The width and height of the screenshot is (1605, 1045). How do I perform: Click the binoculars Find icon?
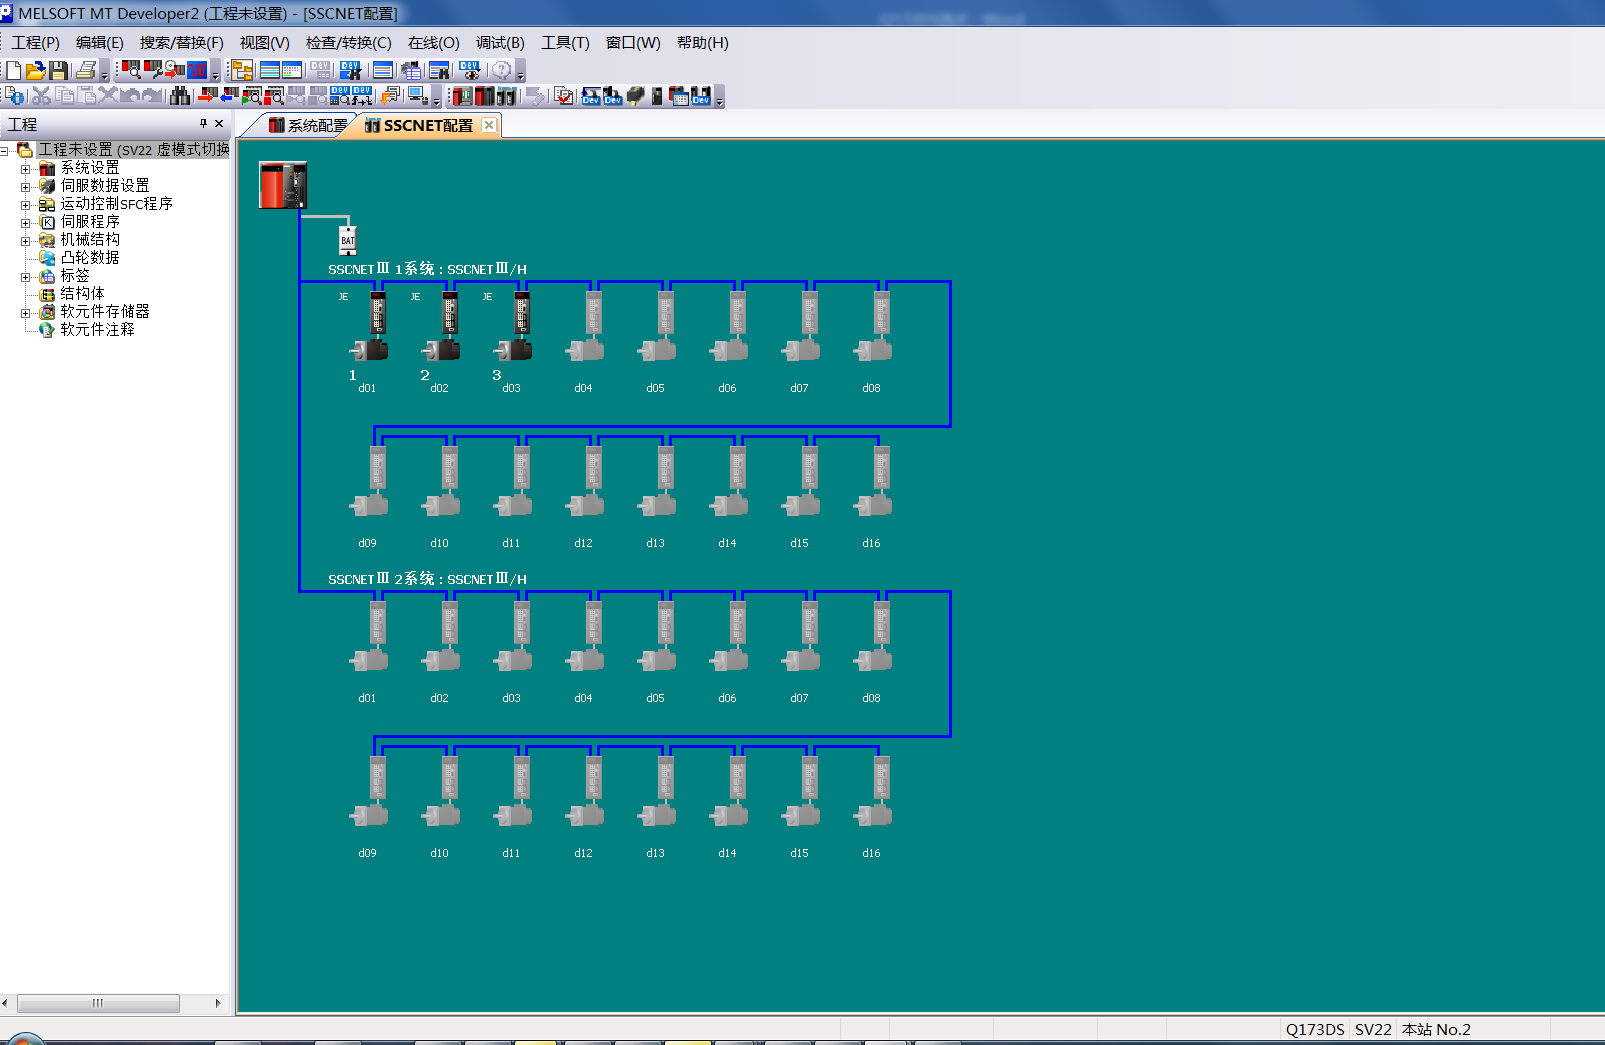180,96
